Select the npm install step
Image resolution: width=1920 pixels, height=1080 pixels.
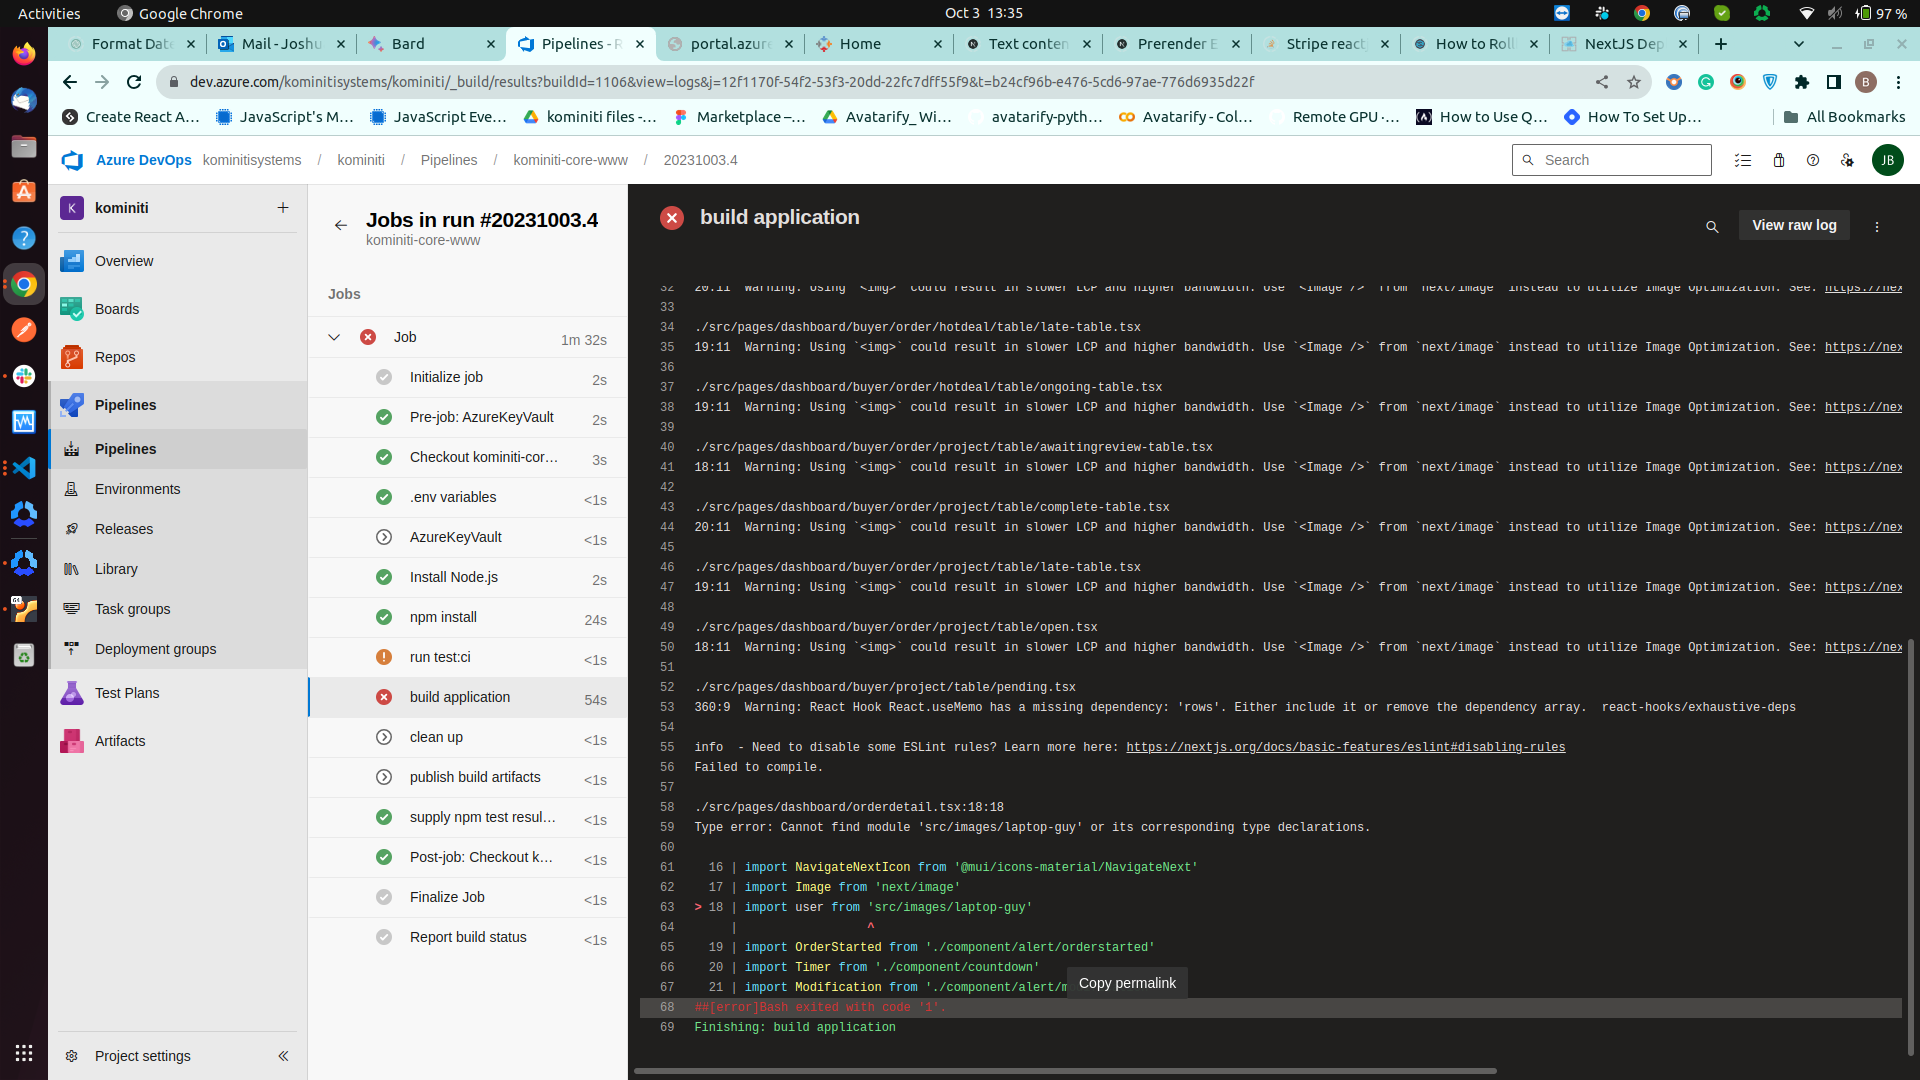(x=443, y=617)
